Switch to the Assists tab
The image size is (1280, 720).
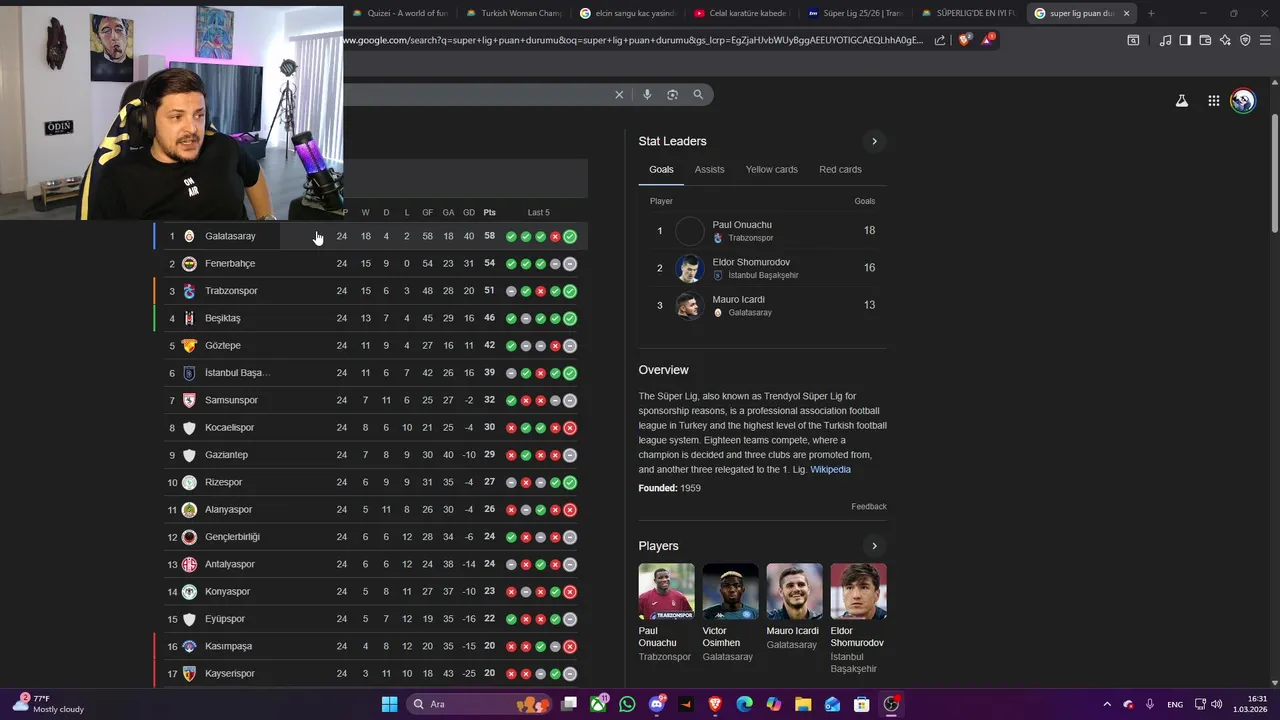tap(709, 169)
